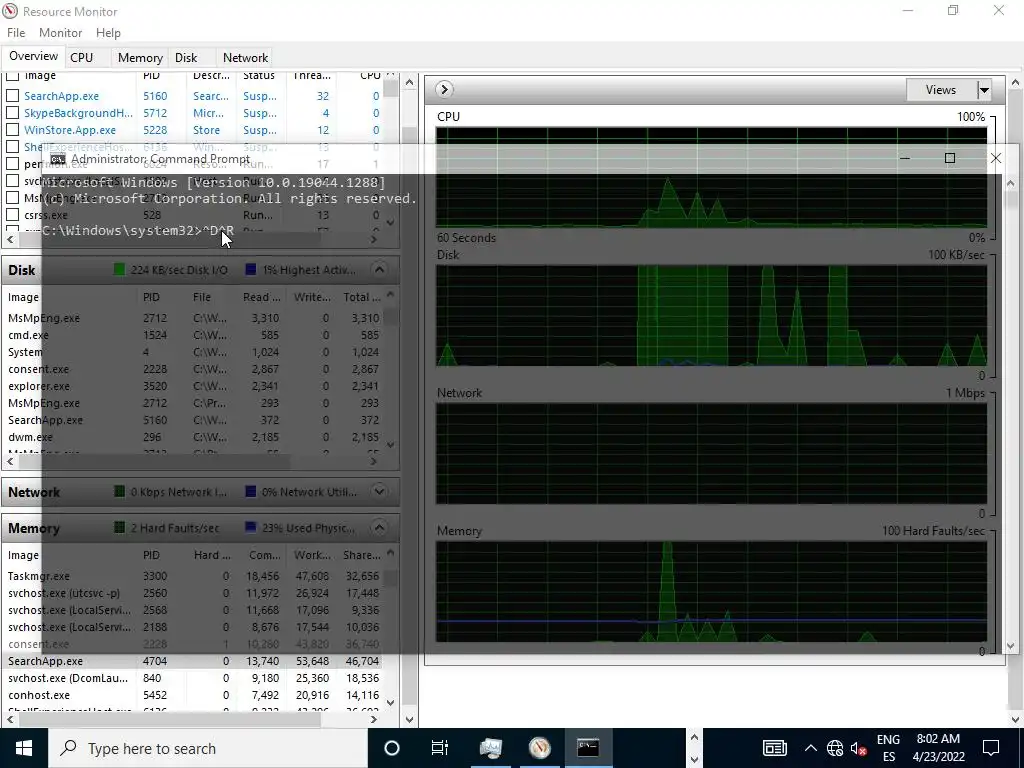
Task: Select SearchApp.exe row in Memory list
Action: click(x=194, y=661)
